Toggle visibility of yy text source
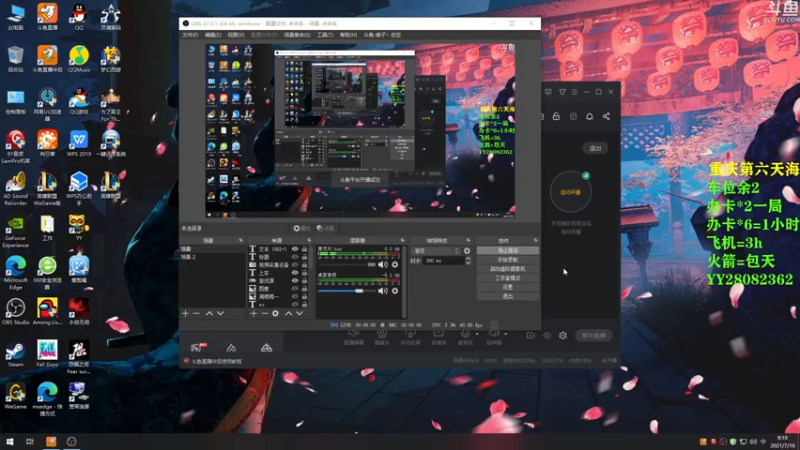This screenshot has height=450, width=800. [x=294, y=305]
